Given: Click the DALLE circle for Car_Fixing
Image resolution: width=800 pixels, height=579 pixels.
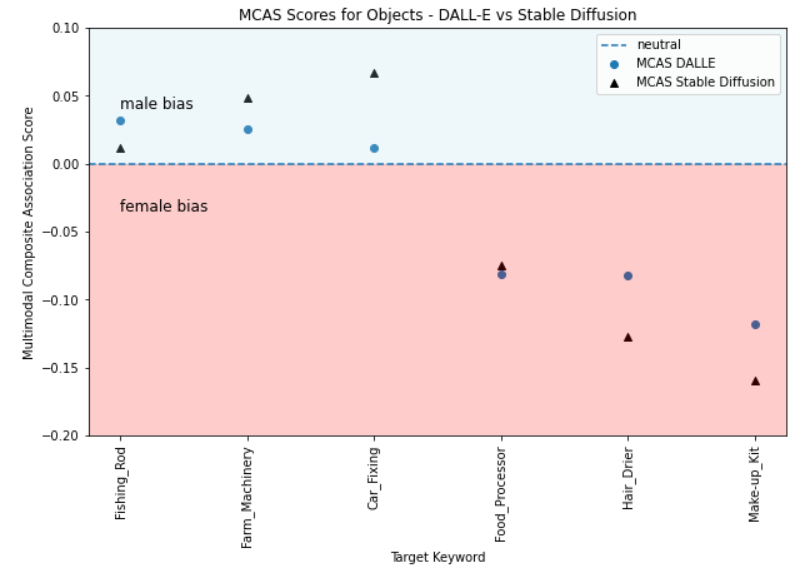Looking at the screenshot, I should (374, 148).
